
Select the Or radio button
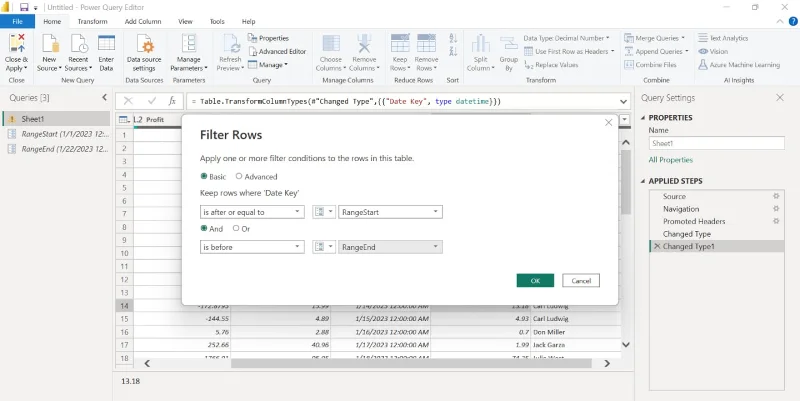coord(236,229)
